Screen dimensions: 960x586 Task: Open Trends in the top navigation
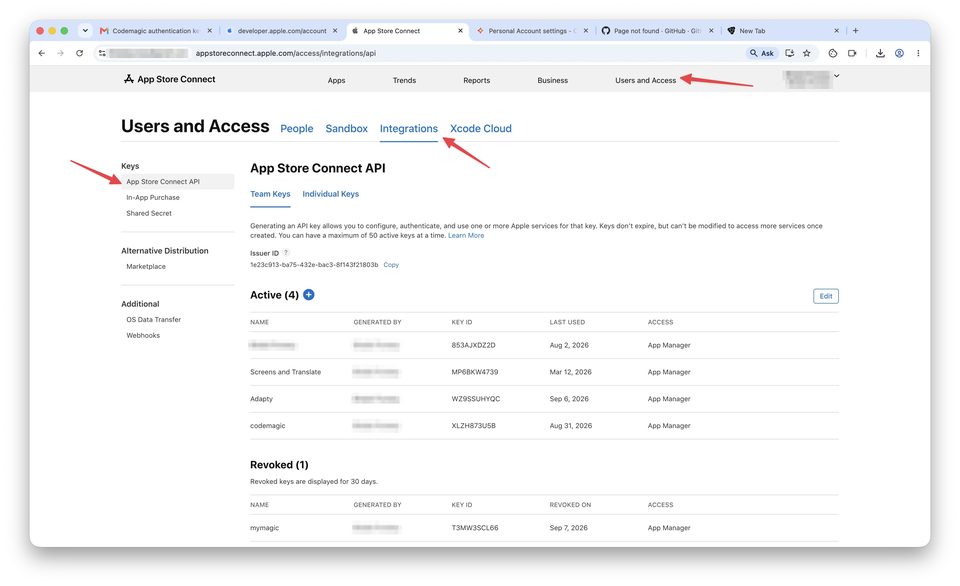point(404,80)
